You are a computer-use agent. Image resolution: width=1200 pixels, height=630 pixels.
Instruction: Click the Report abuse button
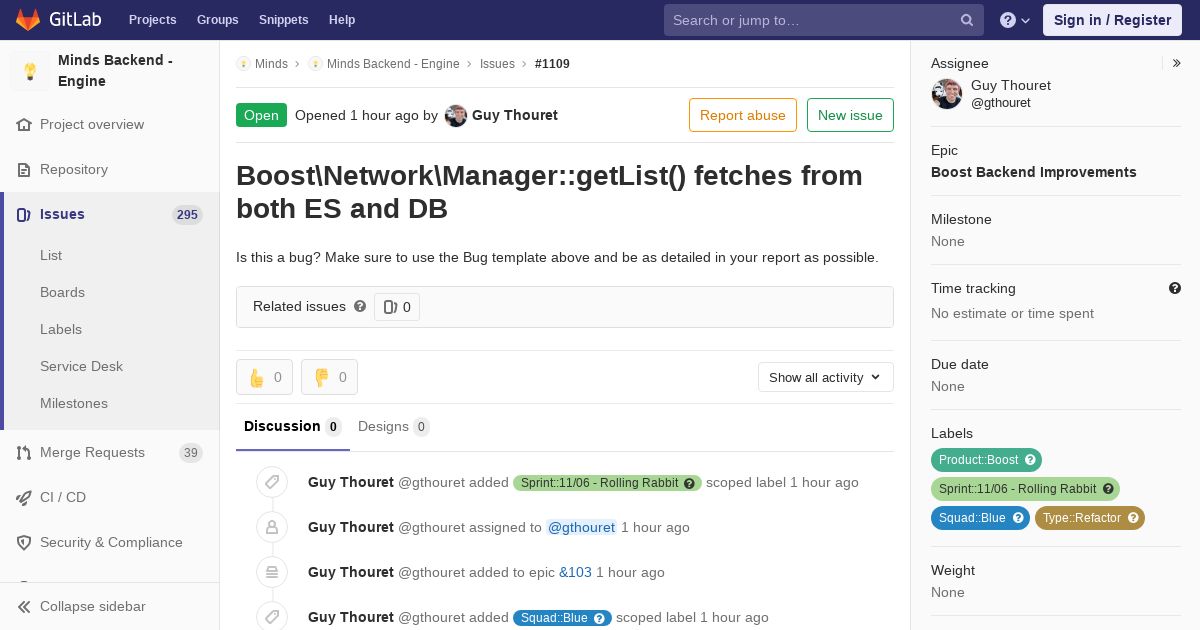point(743,115)
